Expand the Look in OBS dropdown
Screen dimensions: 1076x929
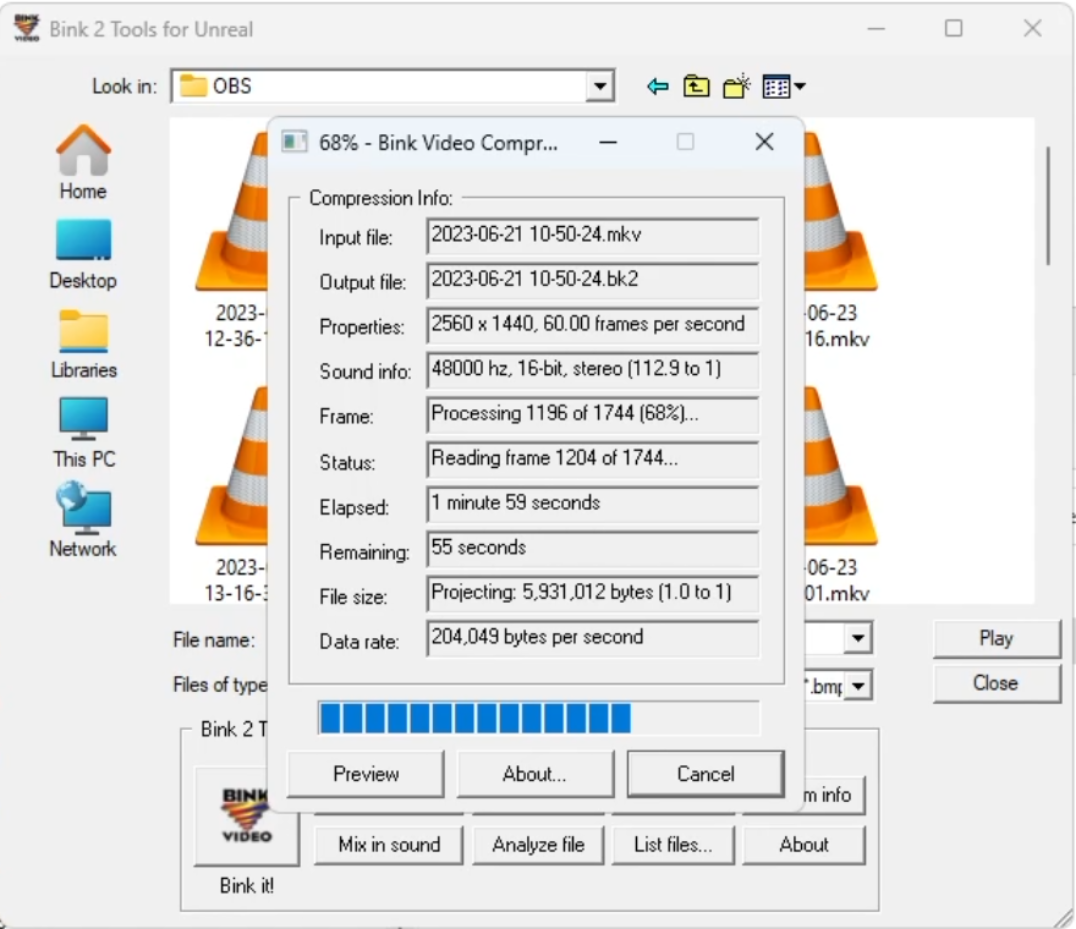[599, 87]
